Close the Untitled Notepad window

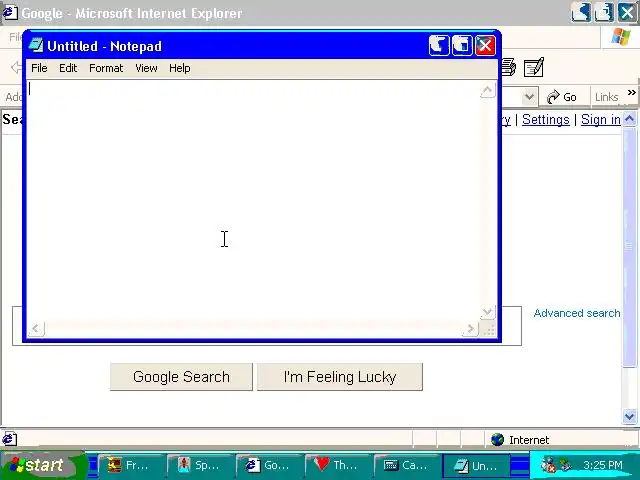click(x=485, y=45)
